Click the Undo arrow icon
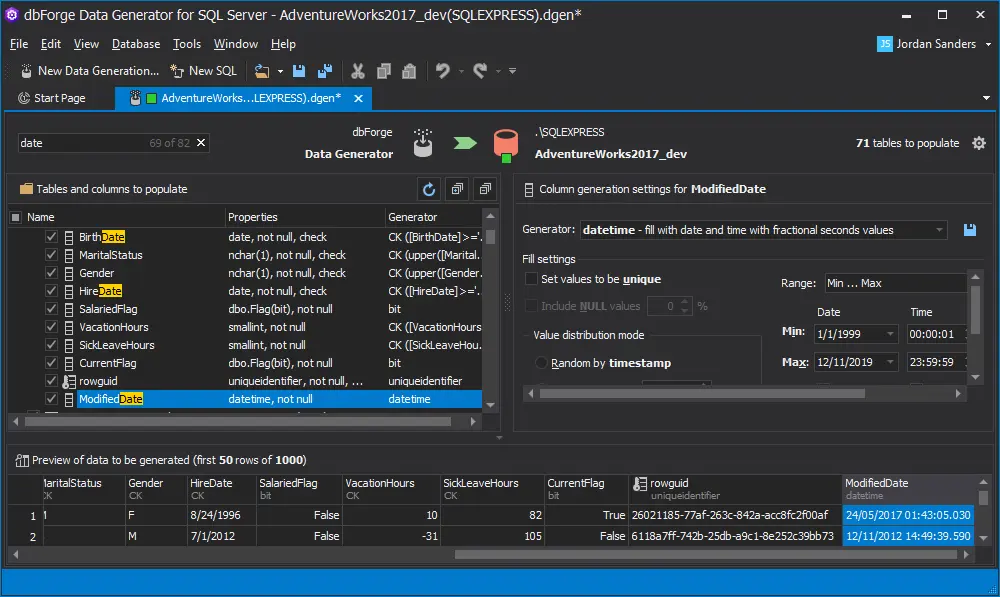The width and height of the screenshot is (1000, 597). 442,71
